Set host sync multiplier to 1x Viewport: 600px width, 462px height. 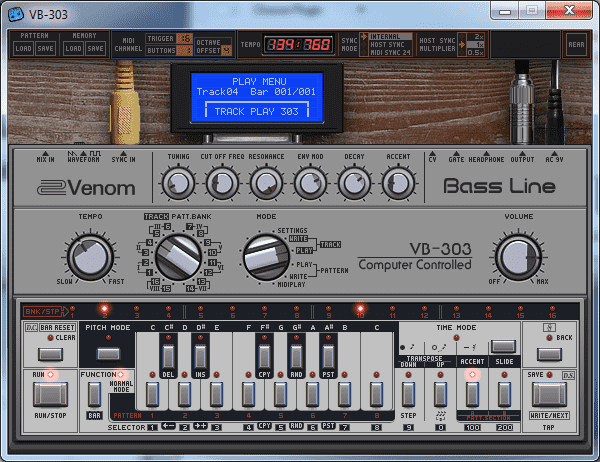coord(474,44)
